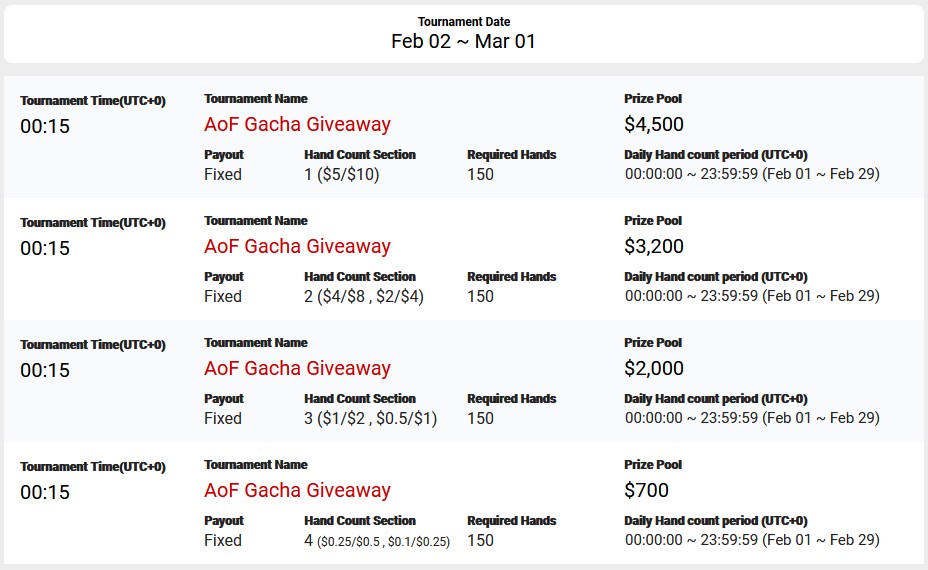The image size is (928, 570).
Task: Click Fixed payout in the $2,000 tournament row
Action: (x=223, y=419)
